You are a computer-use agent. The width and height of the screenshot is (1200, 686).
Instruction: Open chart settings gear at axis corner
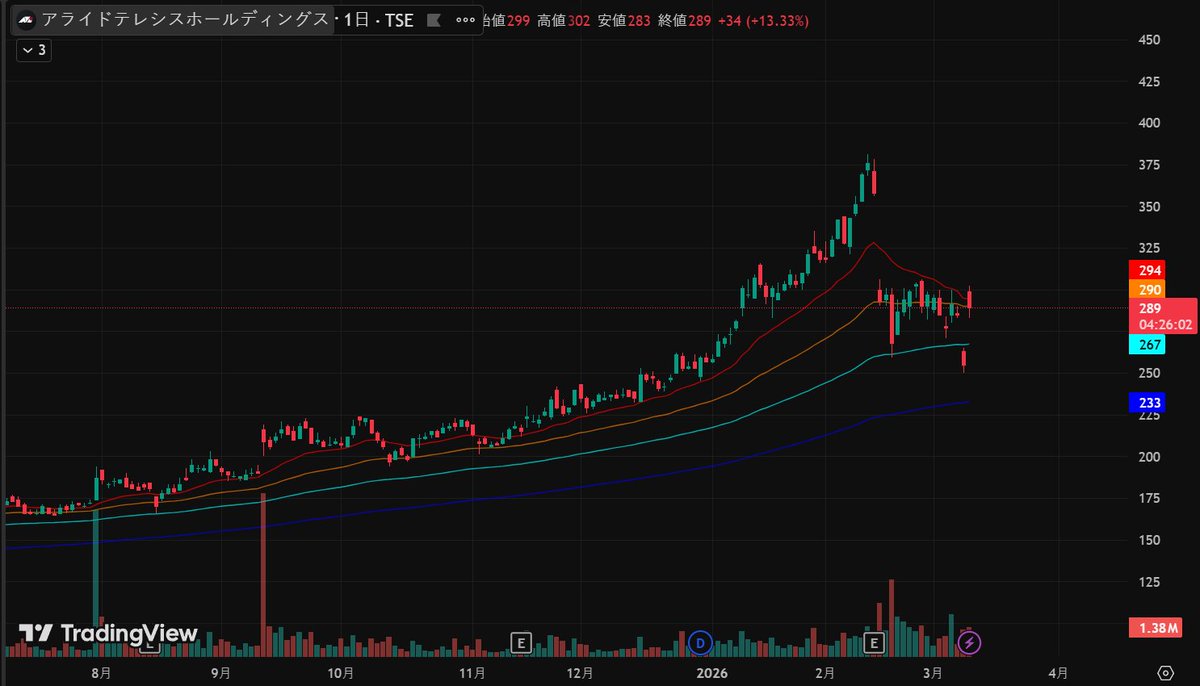coord(1165,671)
